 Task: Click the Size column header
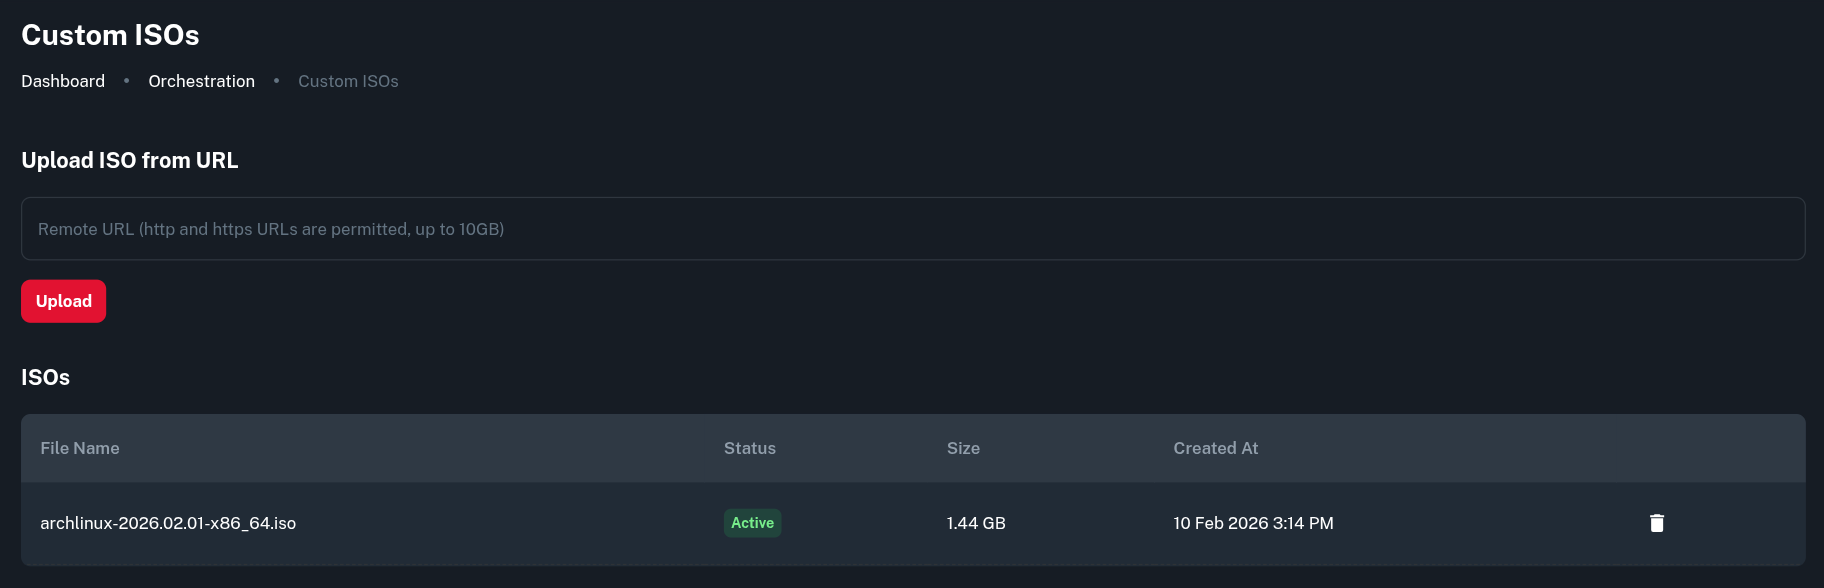coord(963,448)
